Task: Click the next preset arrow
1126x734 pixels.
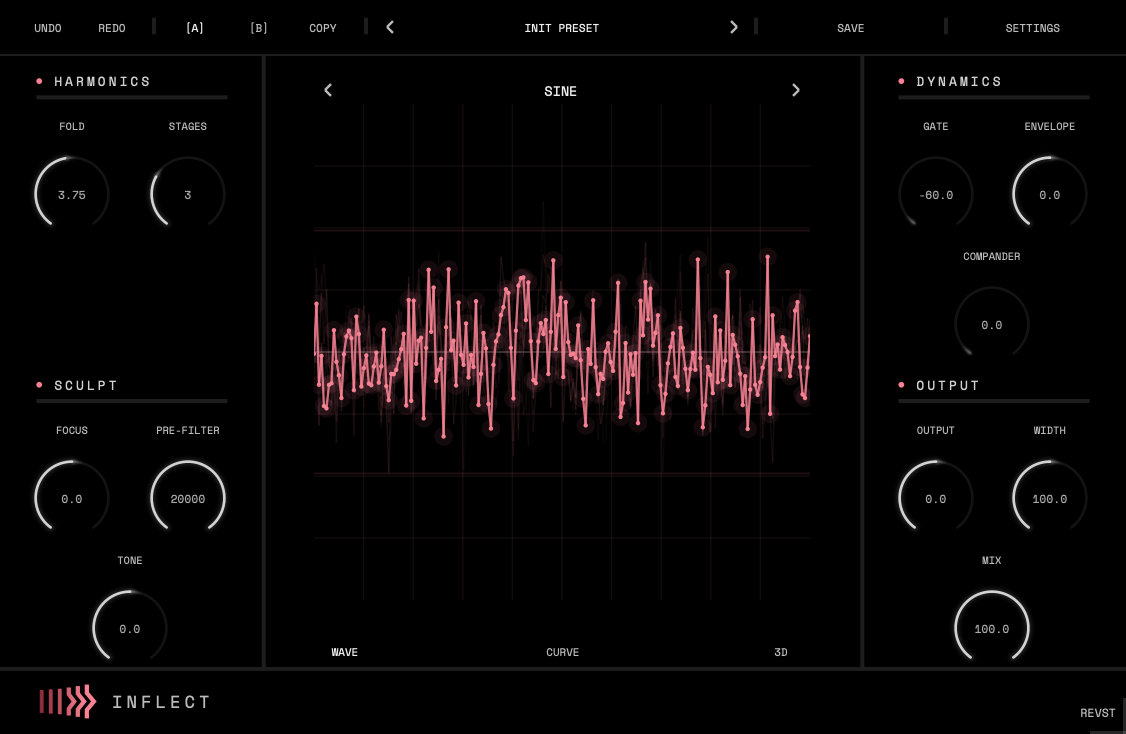Action: click(x=733, y=27)
